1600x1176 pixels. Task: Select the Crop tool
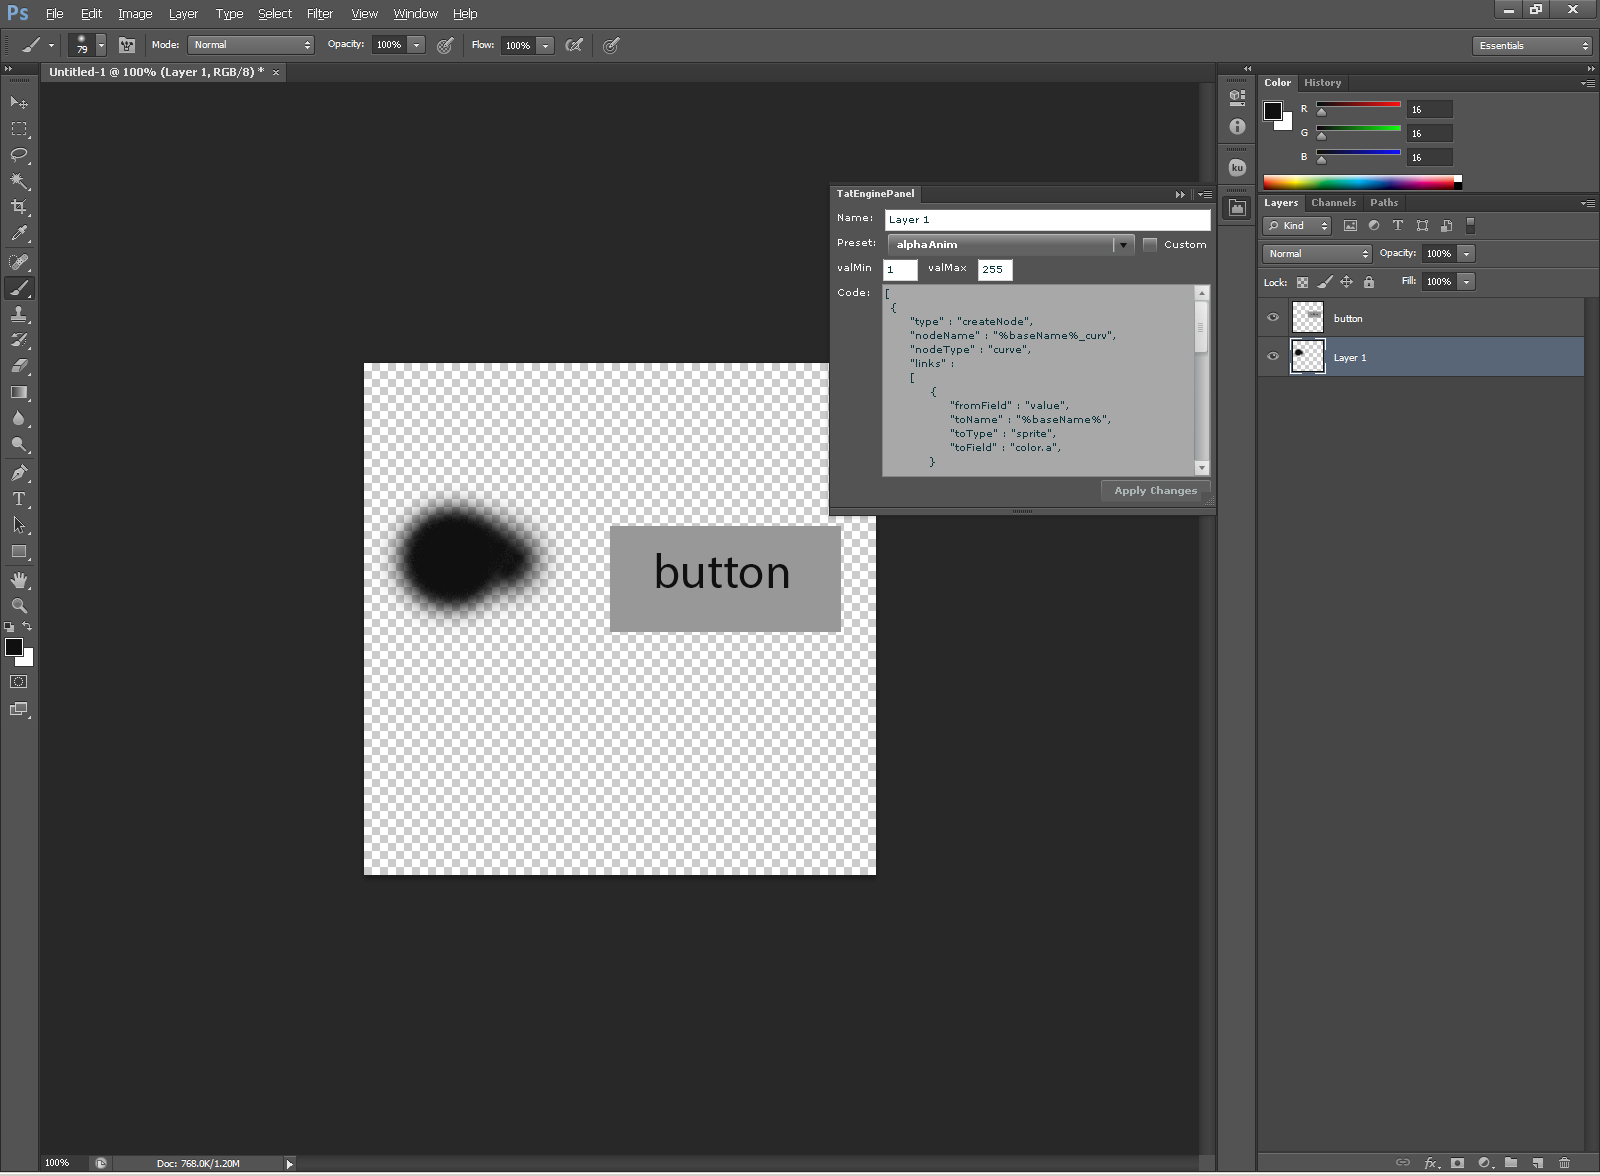point(19,207)
